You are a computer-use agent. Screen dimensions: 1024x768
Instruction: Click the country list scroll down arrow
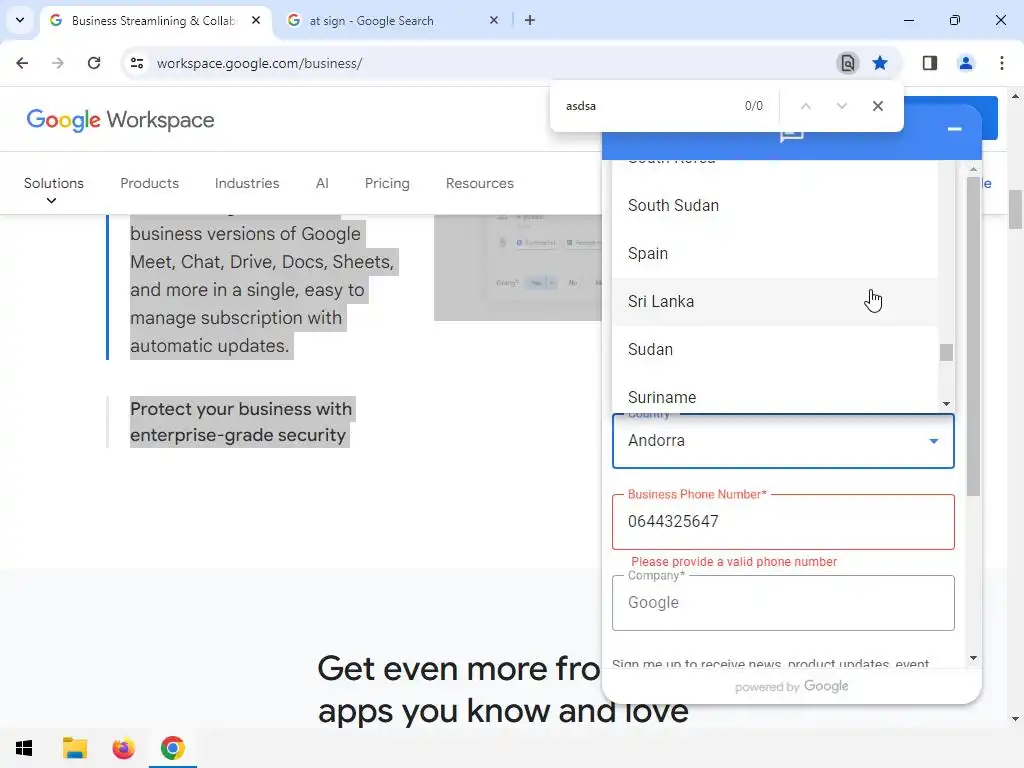tap(946, 404)
